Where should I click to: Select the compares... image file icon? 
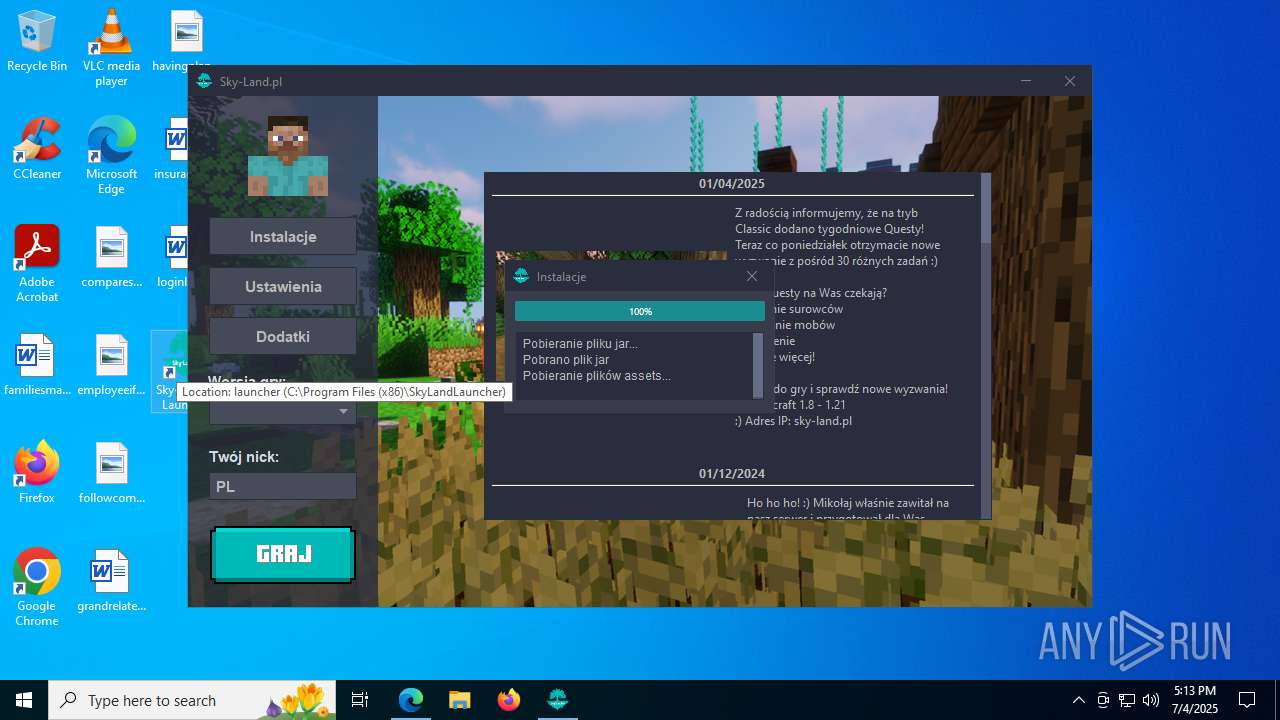(111, 257)
